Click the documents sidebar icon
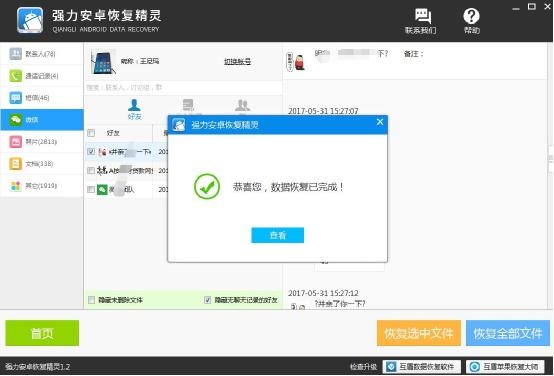Screen dimensions: 554x376 pos(16,164)
